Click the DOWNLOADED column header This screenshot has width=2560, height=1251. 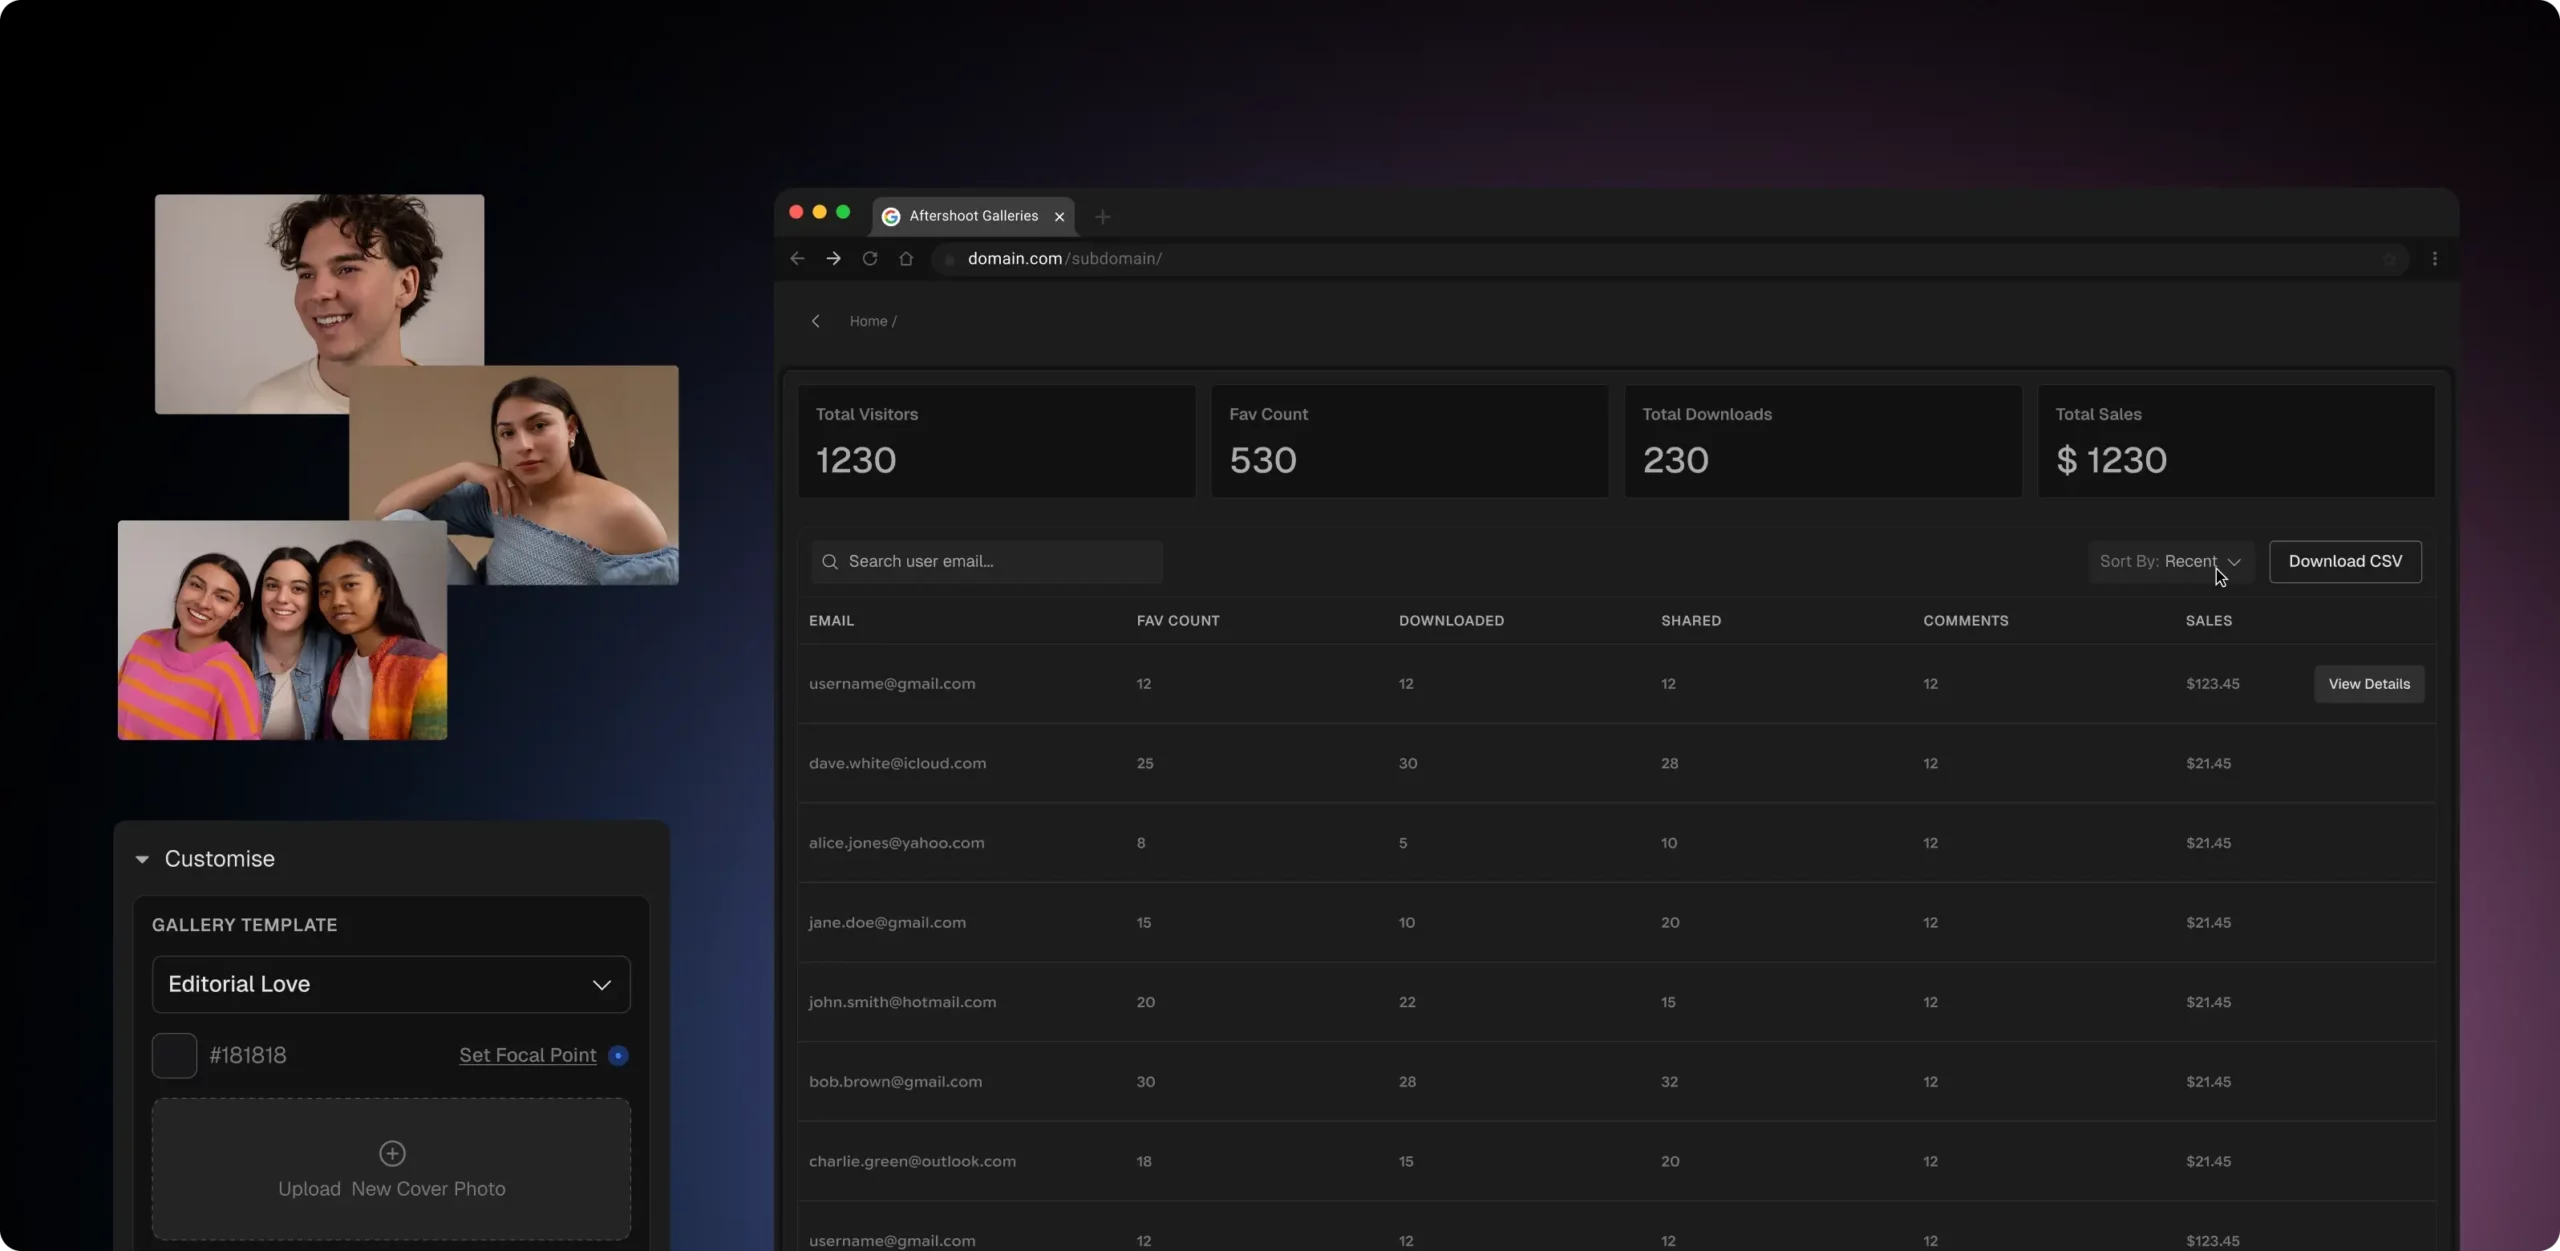pos(1451,621)
